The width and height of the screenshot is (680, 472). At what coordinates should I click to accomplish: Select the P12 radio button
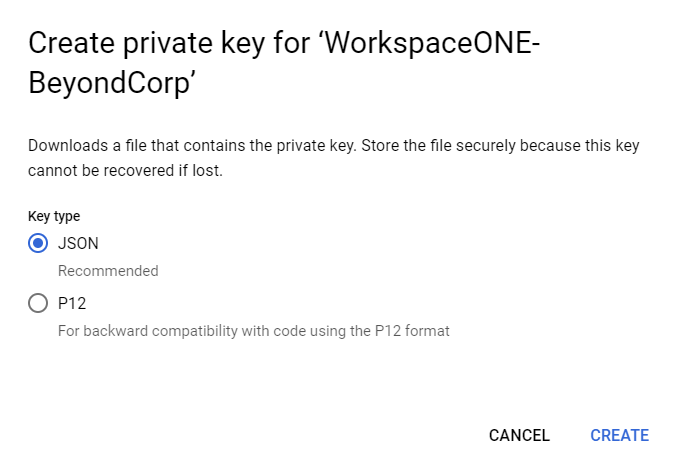point(38,303)
